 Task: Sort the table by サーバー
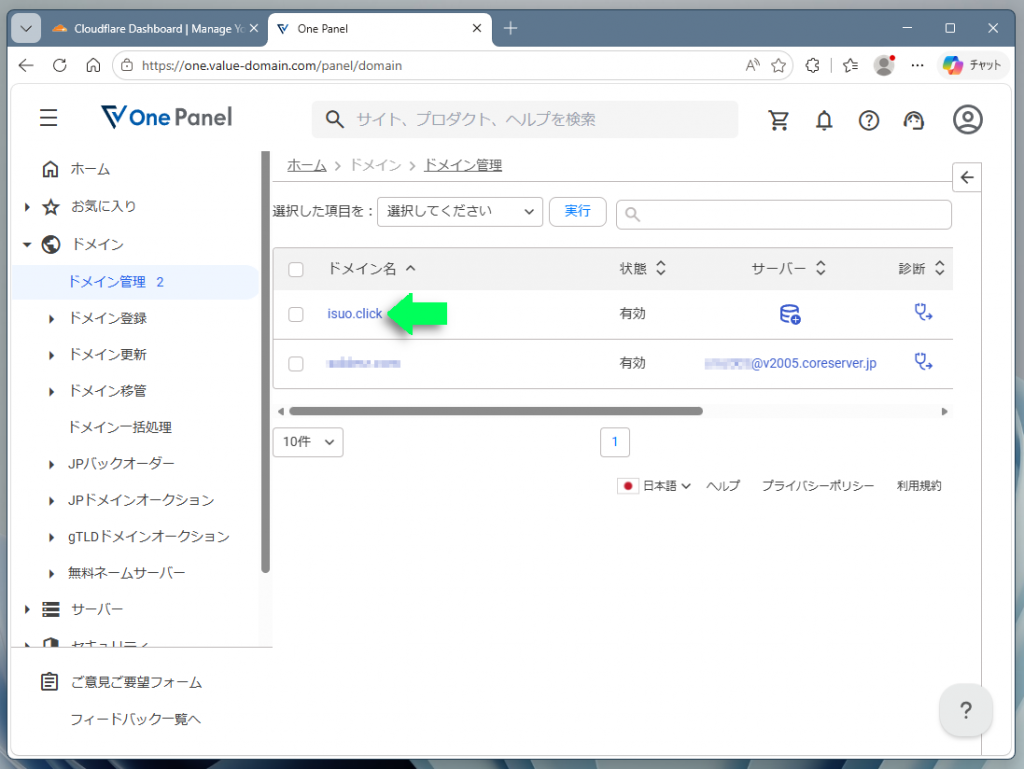[x=788, y=268]
